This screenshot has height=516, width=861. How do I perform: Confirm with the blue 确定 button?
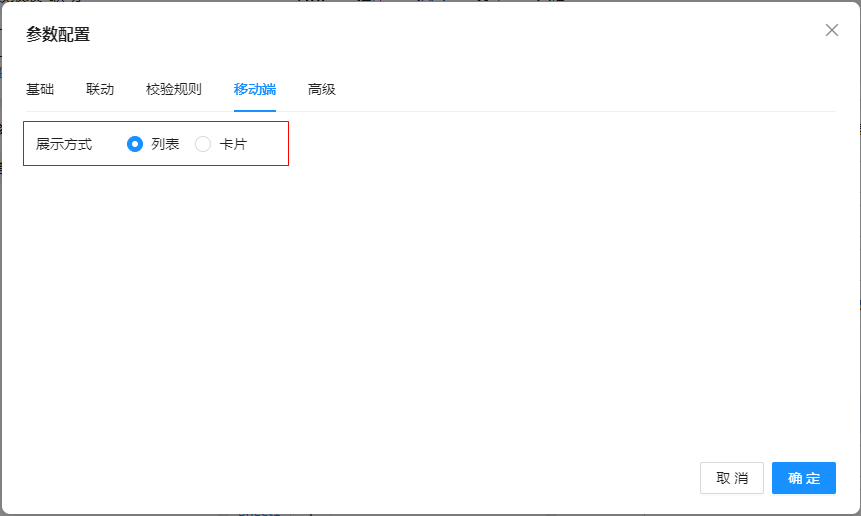click(x=803, y=478)
